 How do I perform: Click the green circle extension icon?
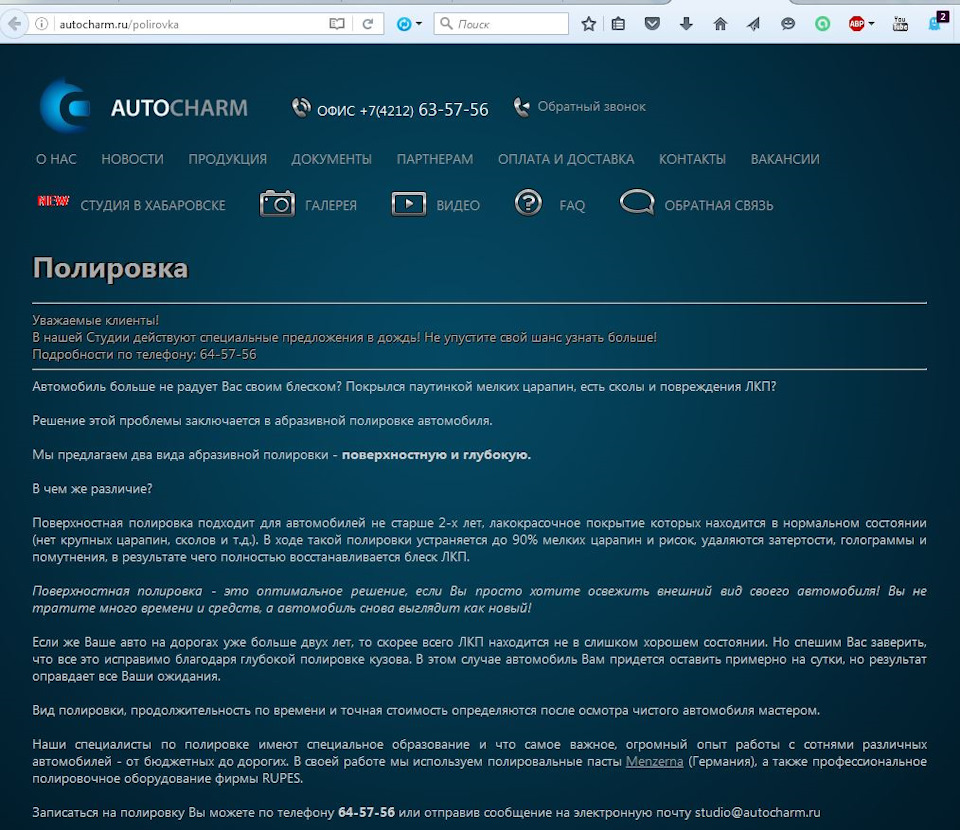822,24
